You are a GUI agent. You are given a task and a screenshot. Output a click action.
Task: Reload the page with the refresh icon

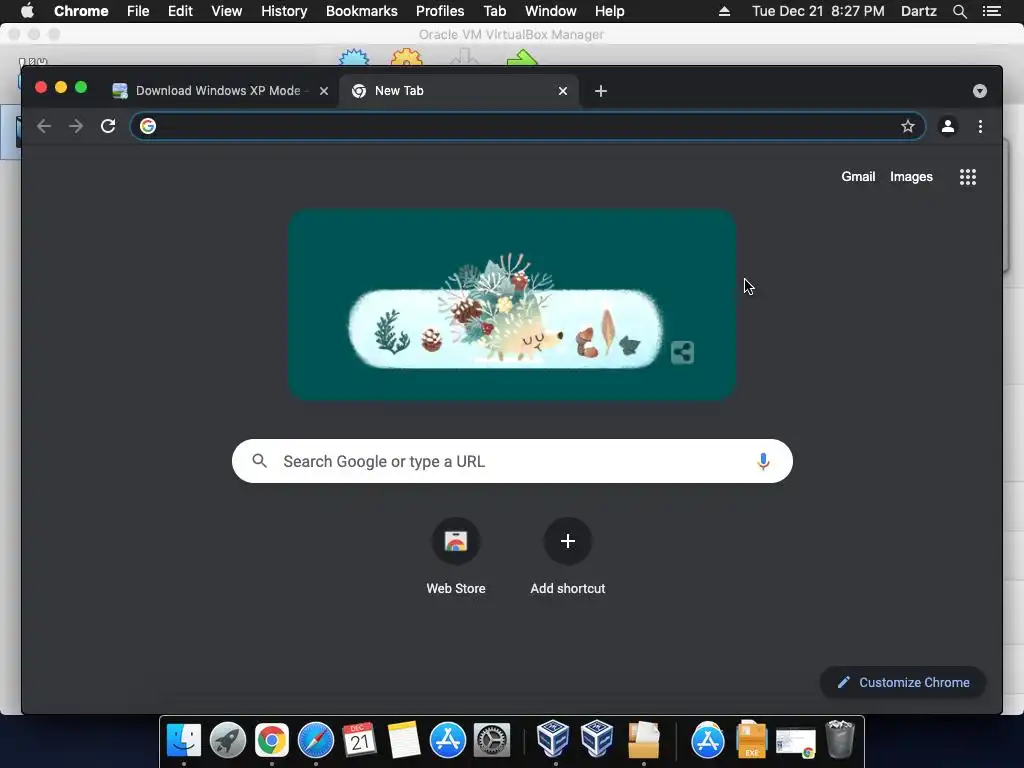(x=108, y=126)
